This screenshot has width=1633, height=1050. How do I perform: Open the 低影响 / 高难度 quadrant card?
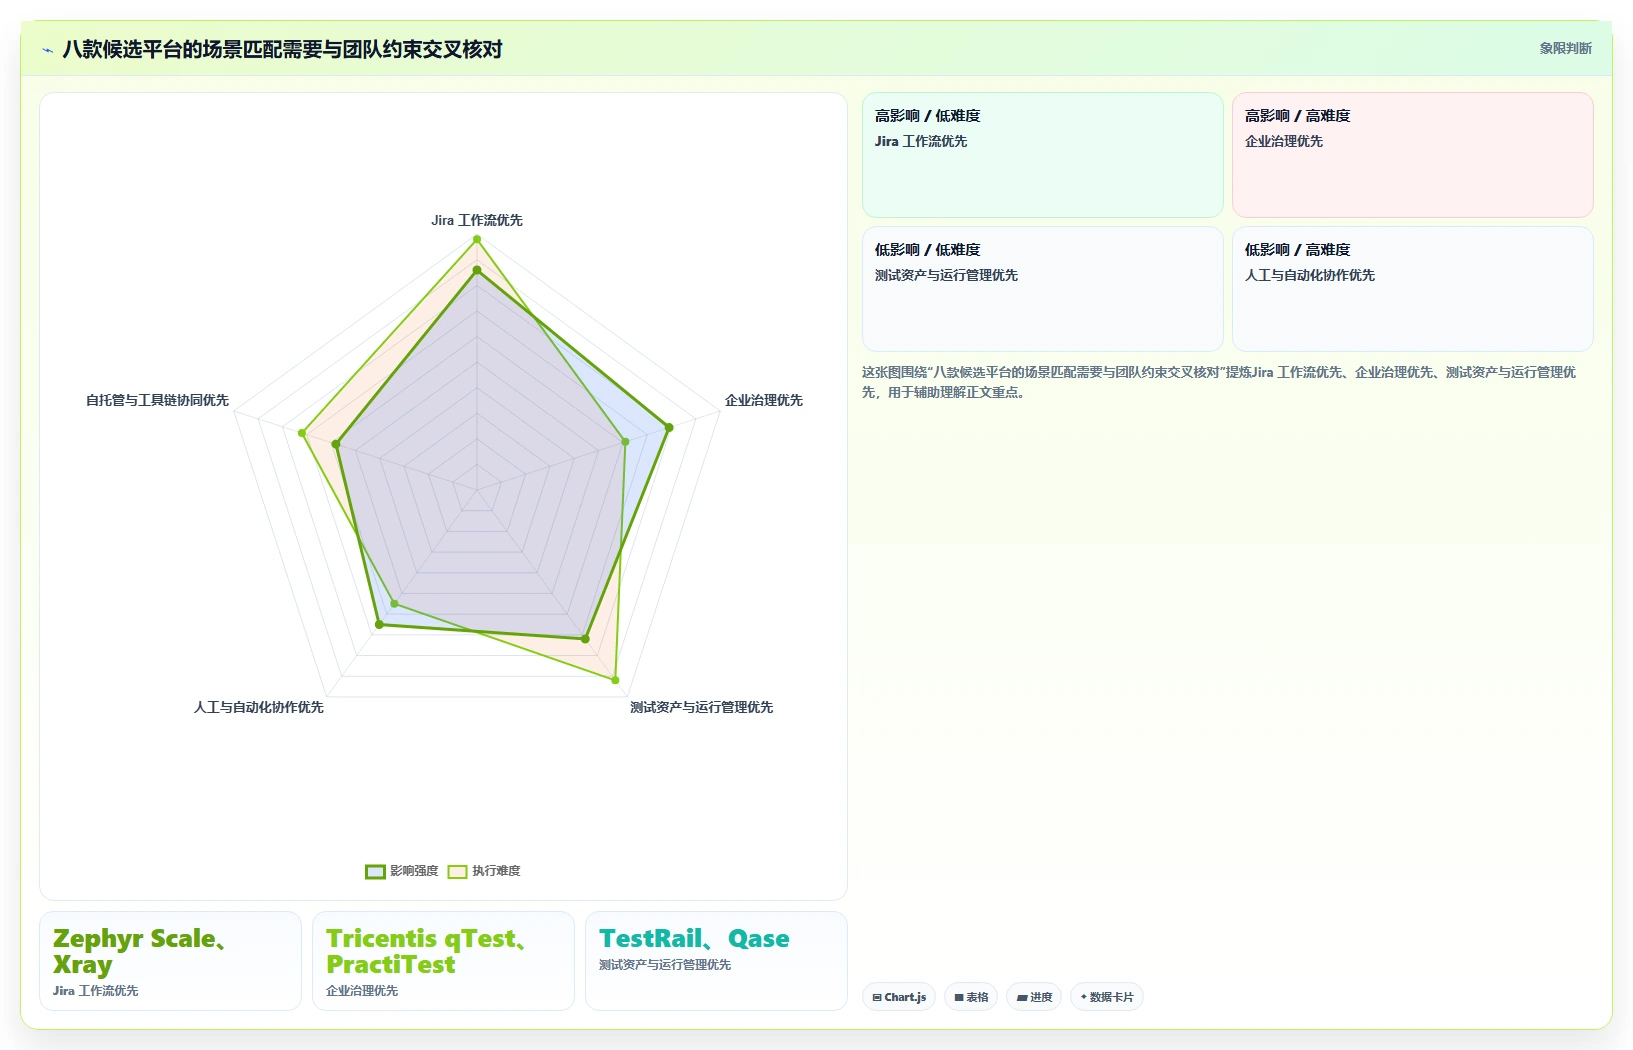(1412, 289)
